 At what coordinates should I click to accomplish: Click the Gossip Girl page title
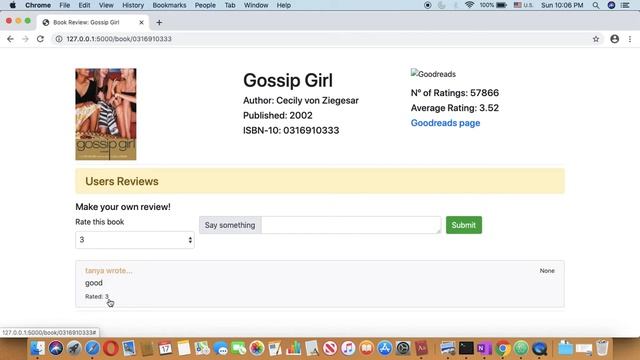coord(288,80)
